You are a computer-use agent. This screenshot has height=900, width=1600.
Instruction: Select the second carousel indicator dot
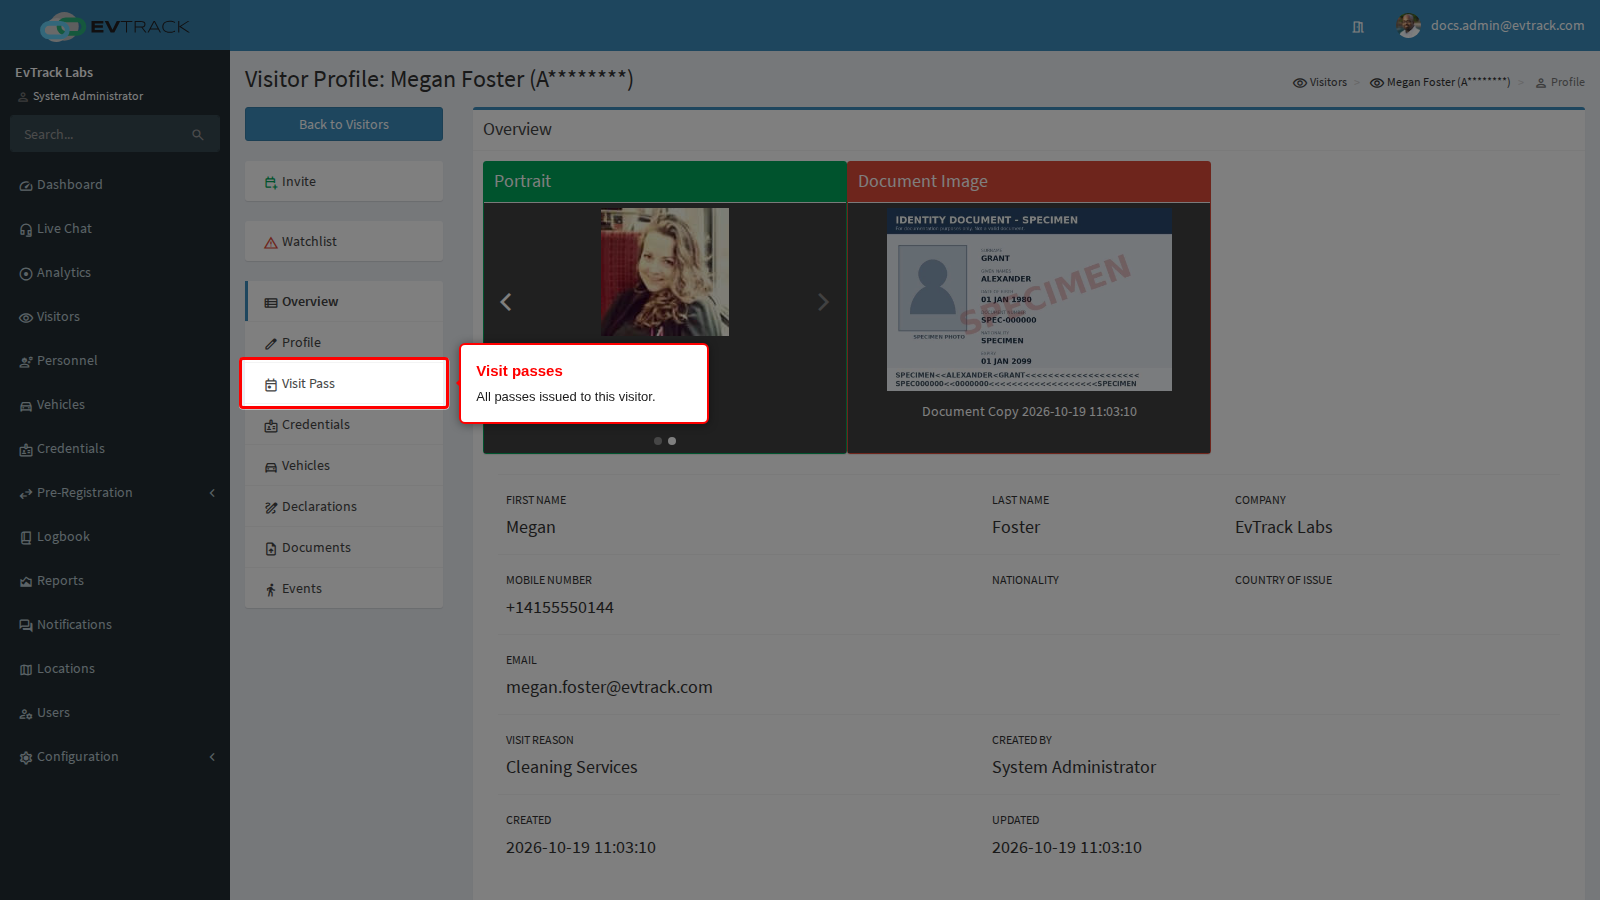(672, 441)
